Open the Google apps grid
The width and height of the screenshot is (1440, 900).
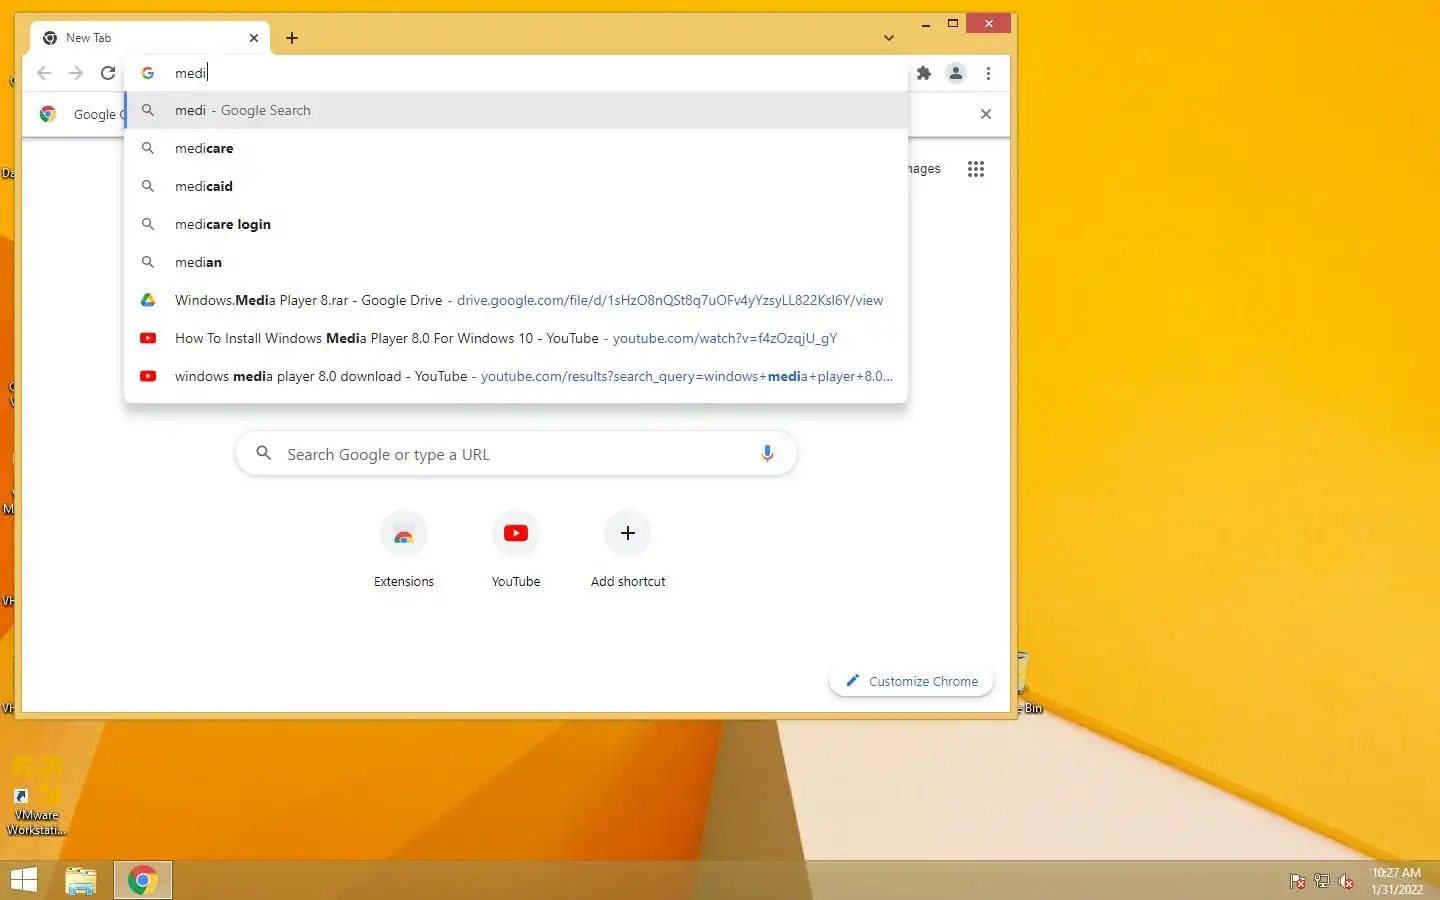[x=976, y=169]
